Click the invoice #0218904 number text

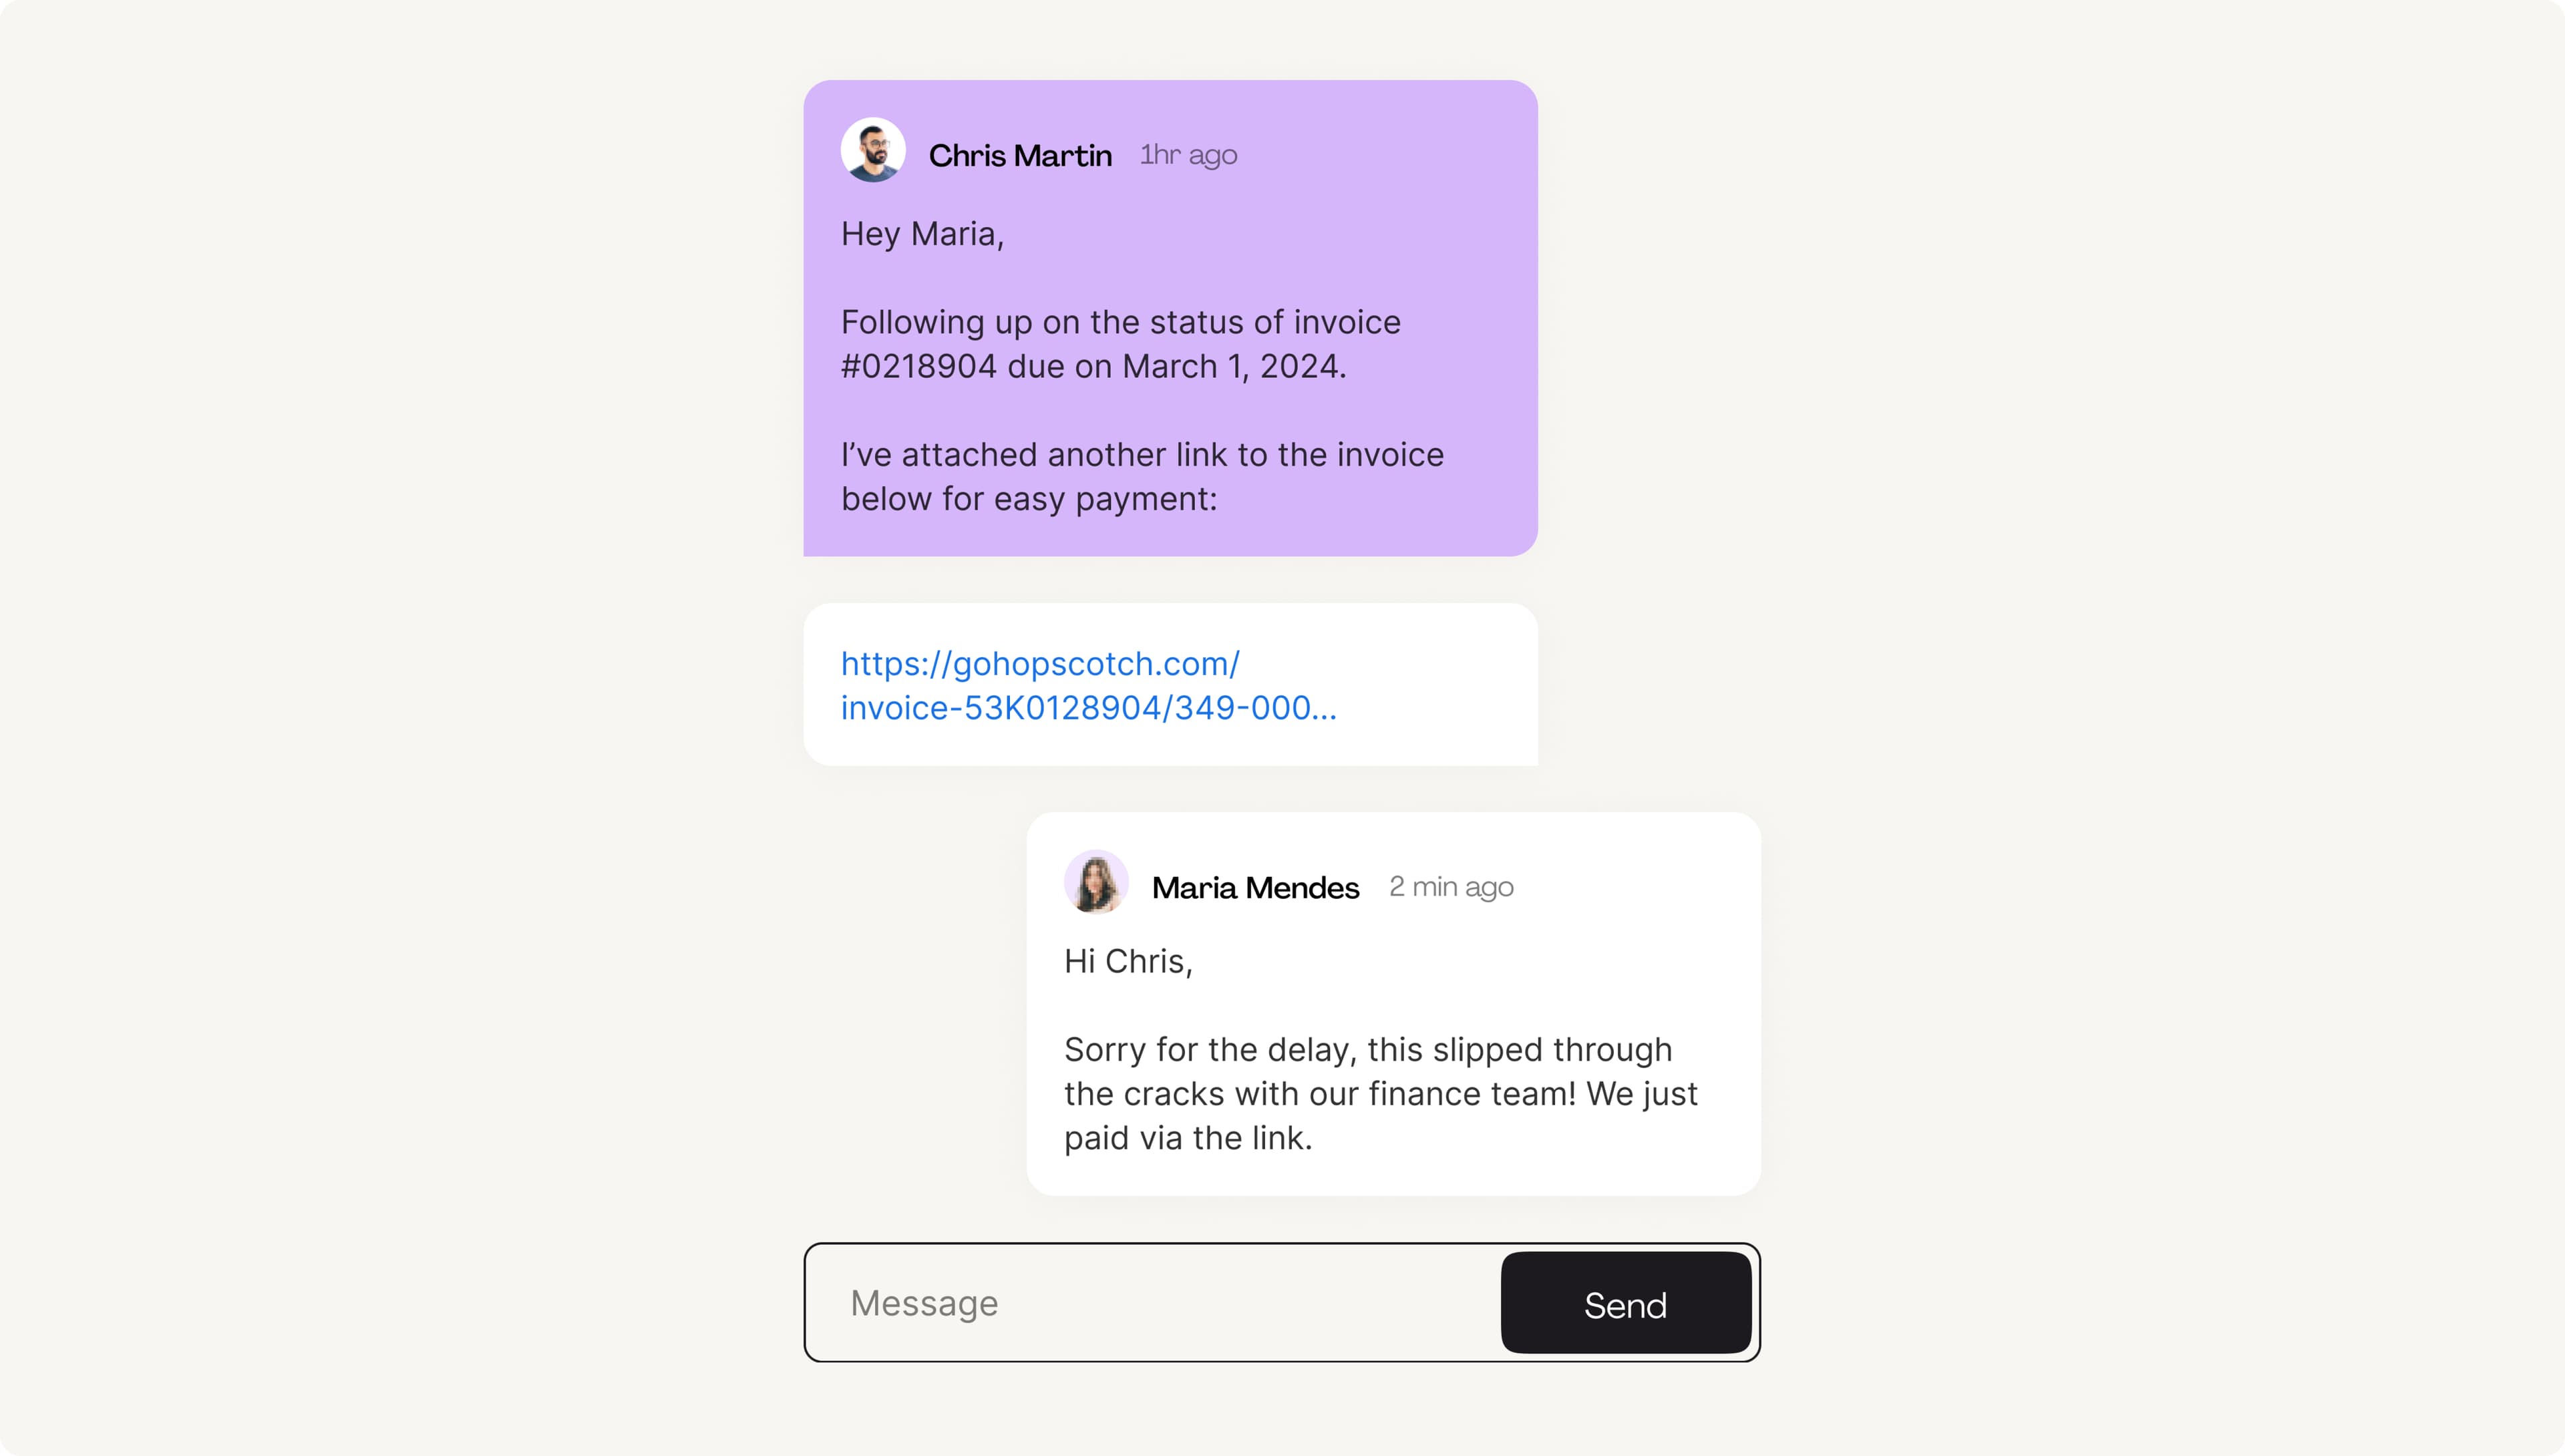[919, 367]
